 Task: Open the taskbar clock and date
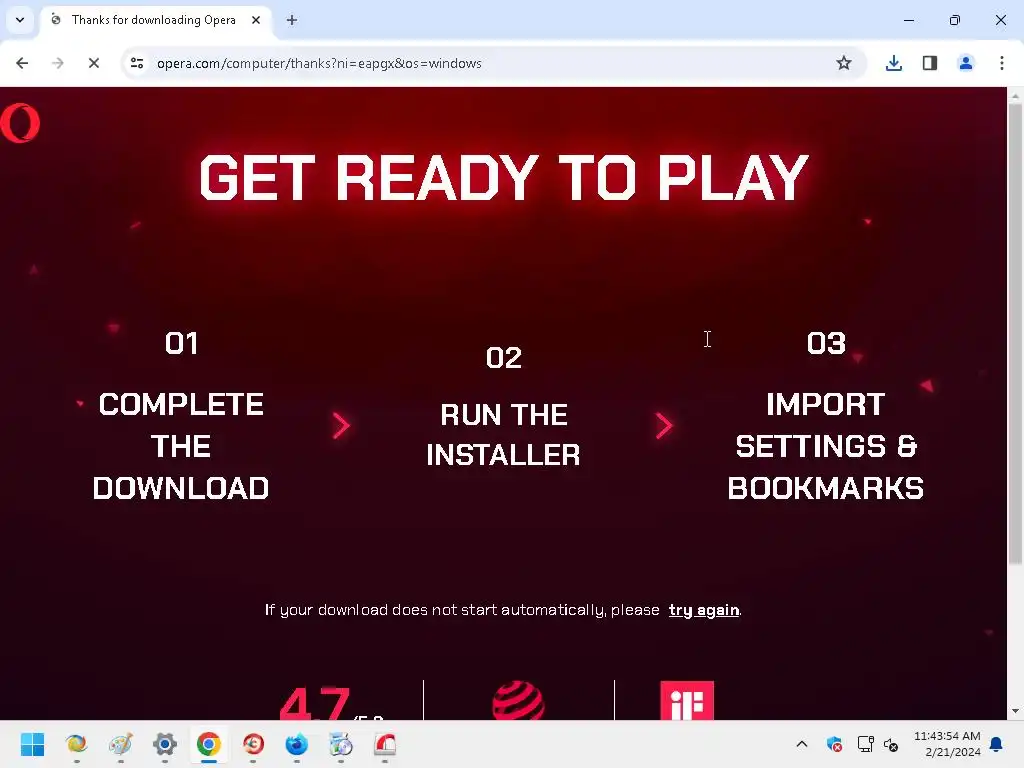tap(947, 744)
